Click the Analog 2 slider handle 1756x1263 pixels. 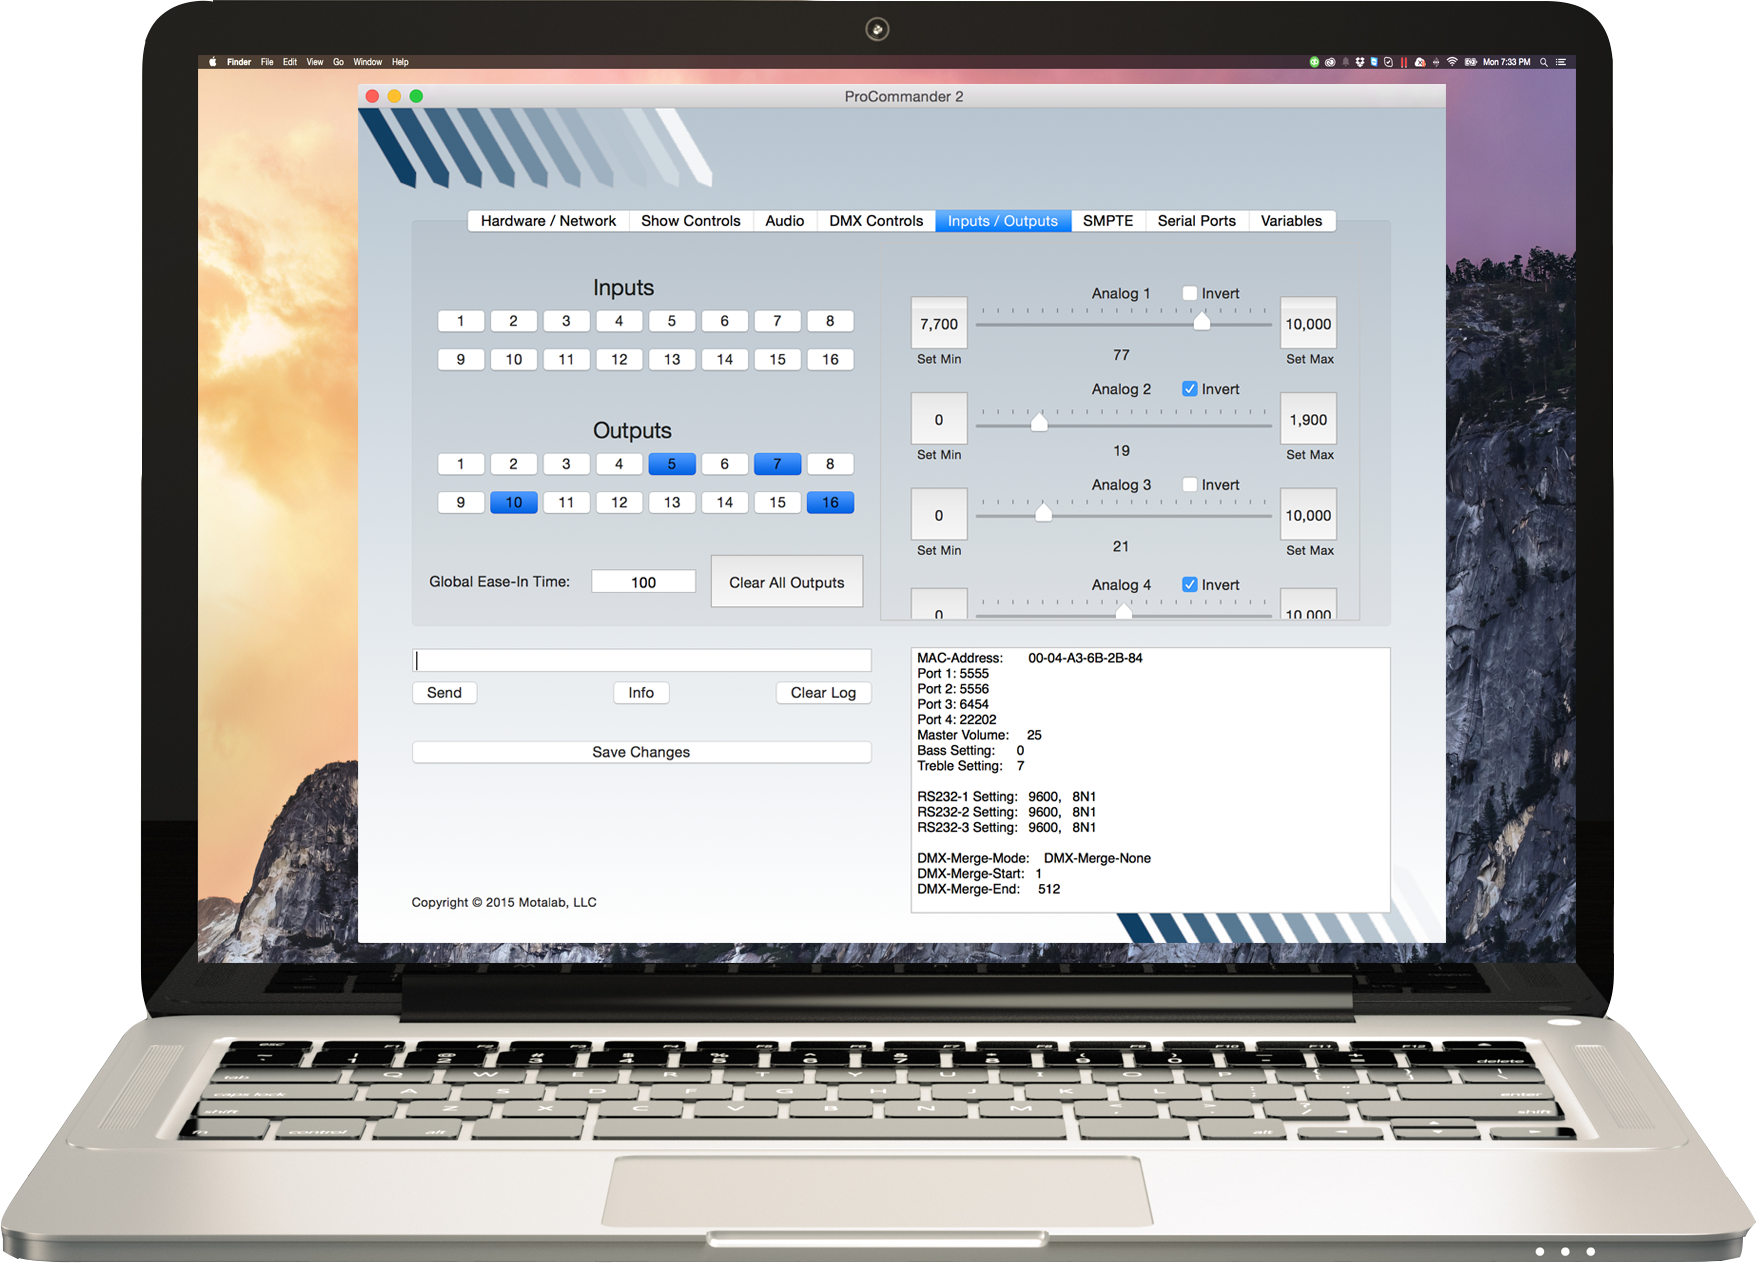1039,421
